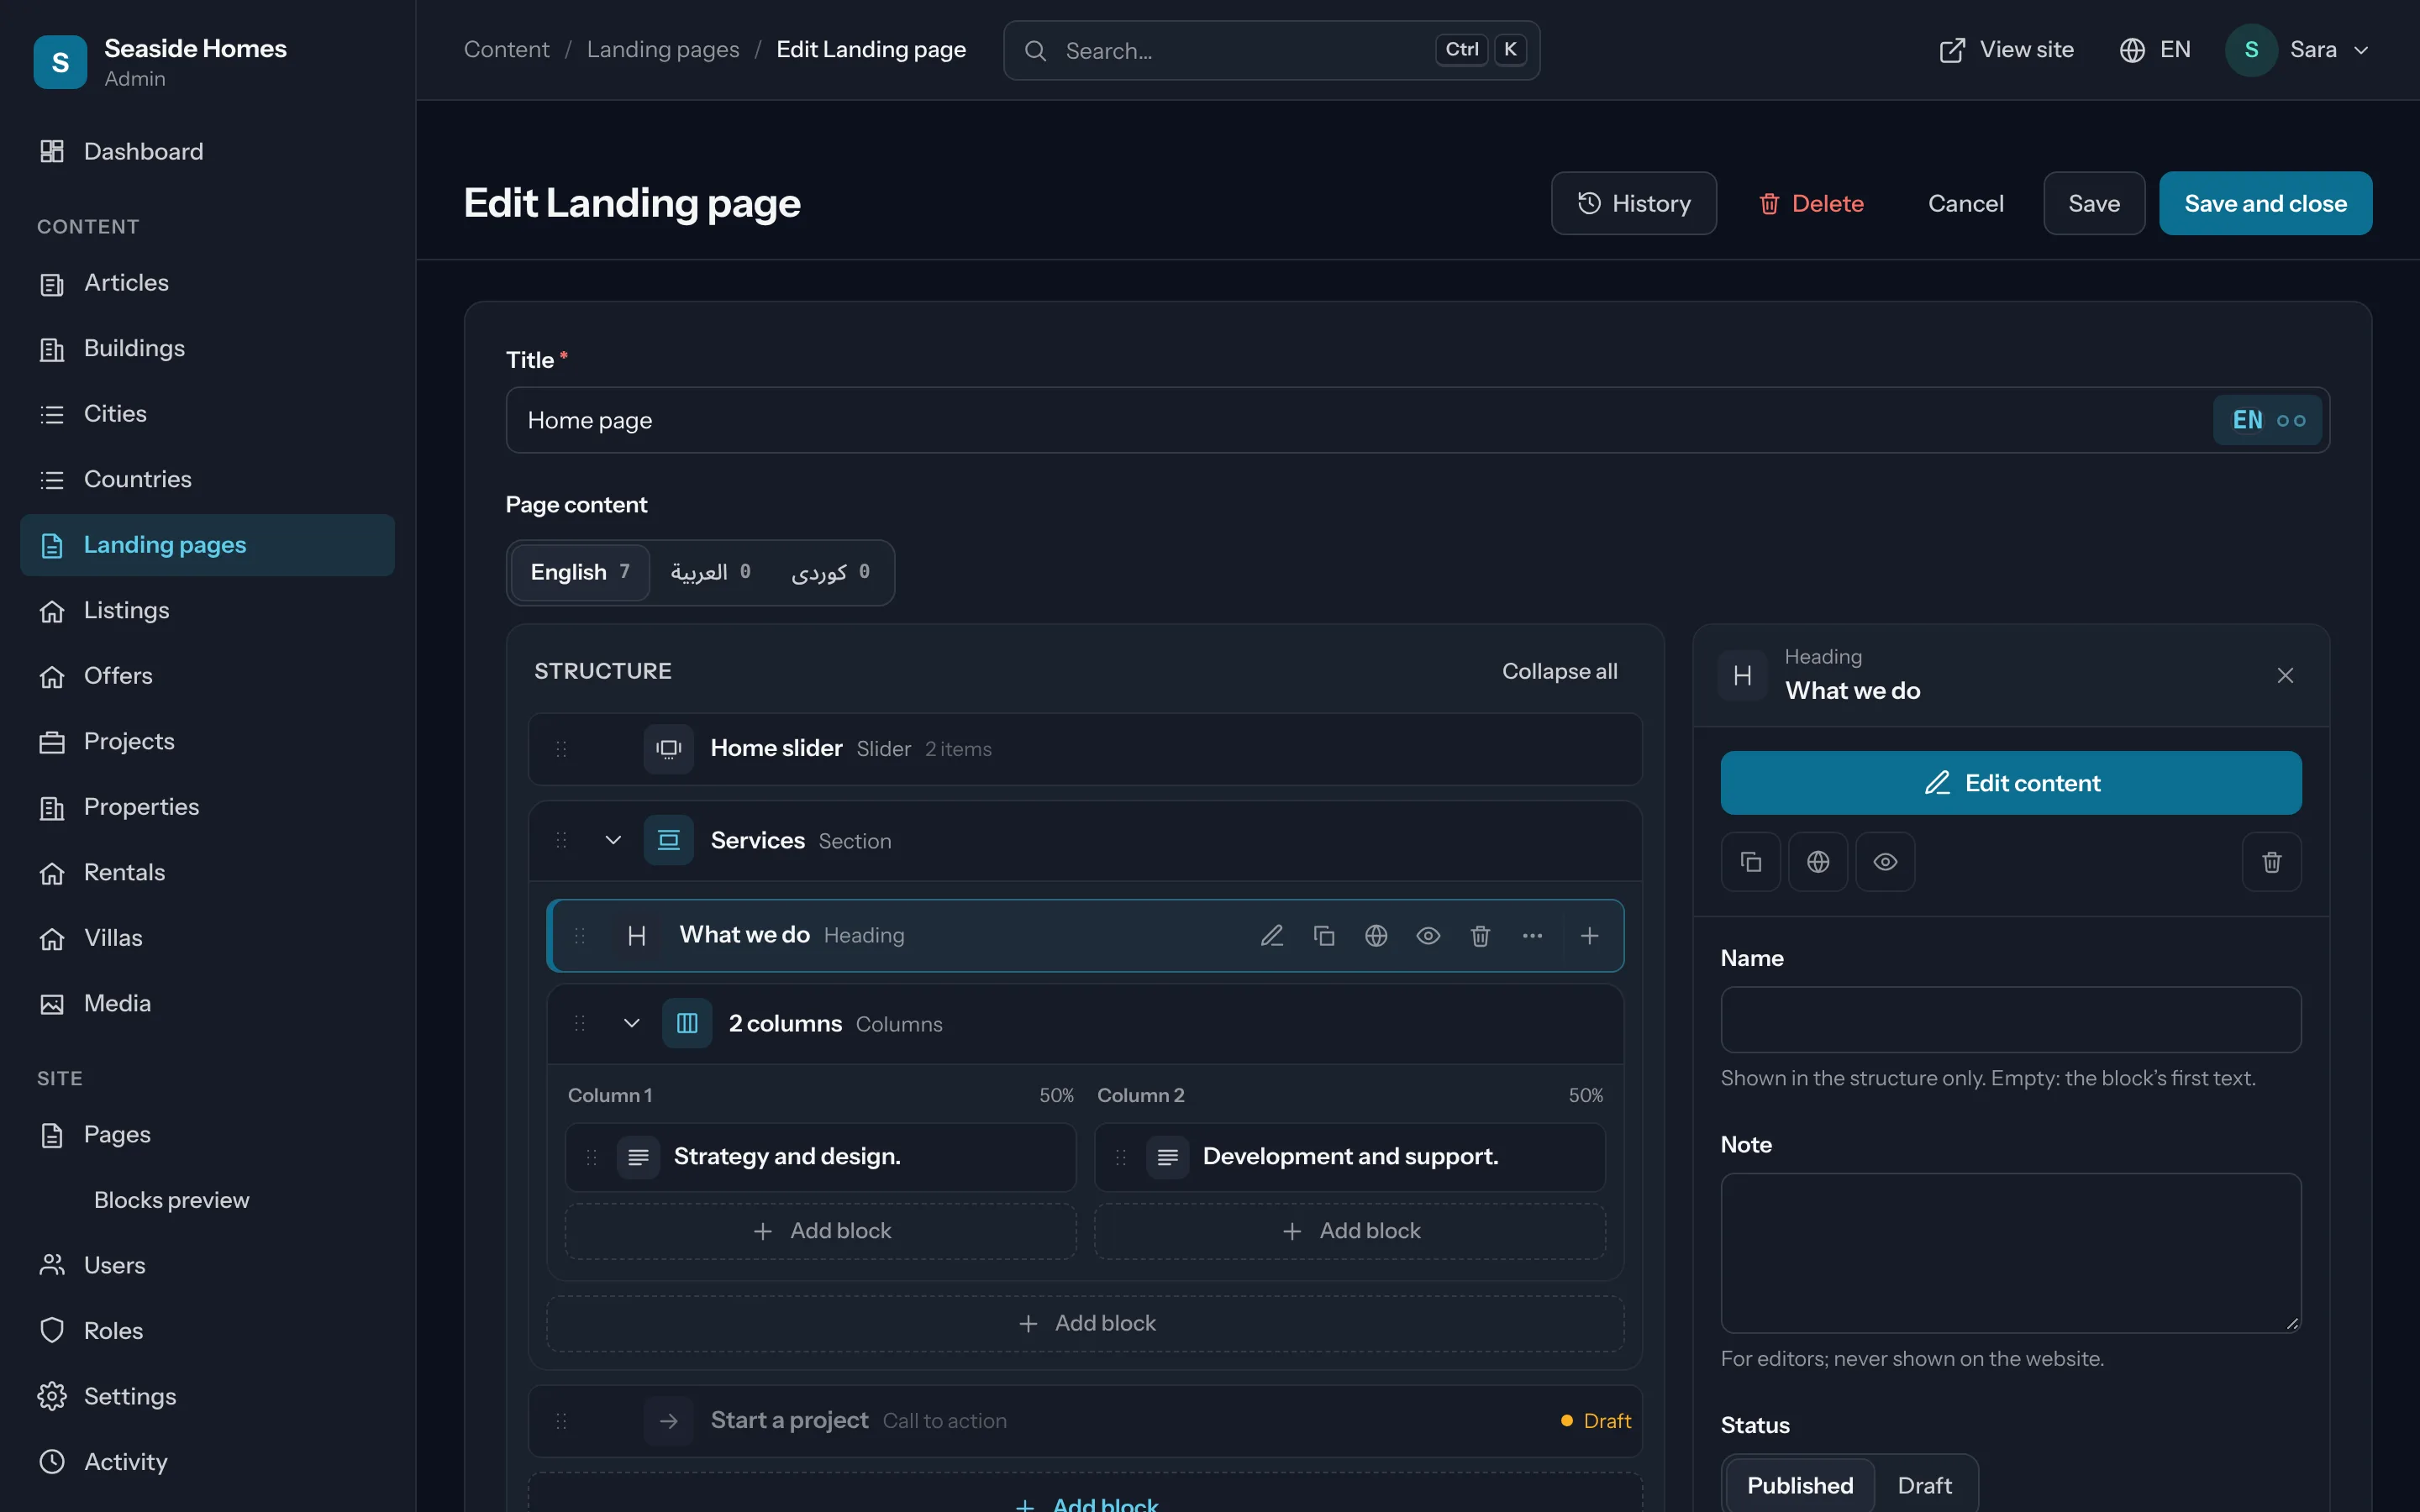Delete What we do block via row trash icon
Image resolution: width=2420 pixels, height=1512 pixels.
[1480, 935]
